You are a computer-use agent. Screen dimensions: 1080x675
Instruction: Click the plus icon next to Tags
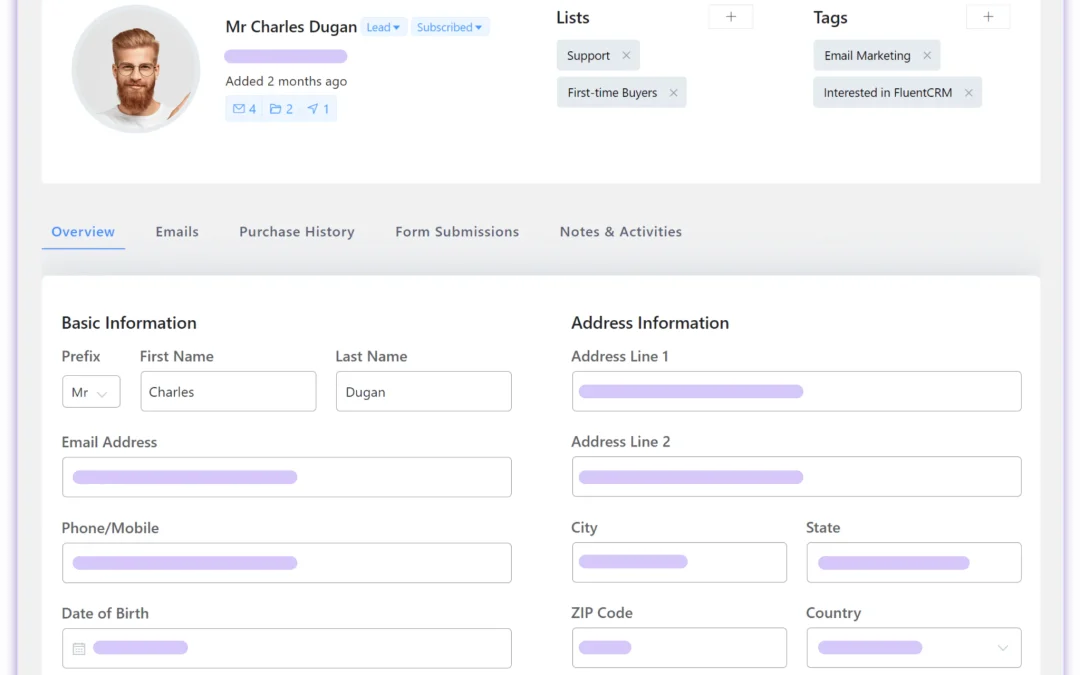(x=988, y=16)
